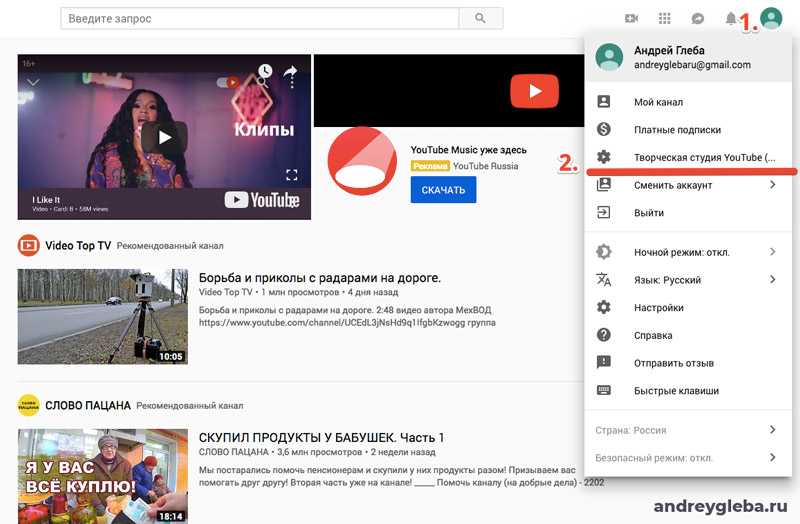This screenshot has width=800, height=524.
Task: Expand the Страна: Россия submenu arrow
Action: [772, 430]
